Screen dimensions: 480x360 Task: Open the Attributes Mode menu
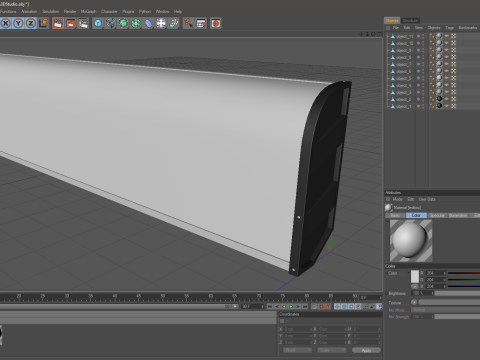click(398, 199)
